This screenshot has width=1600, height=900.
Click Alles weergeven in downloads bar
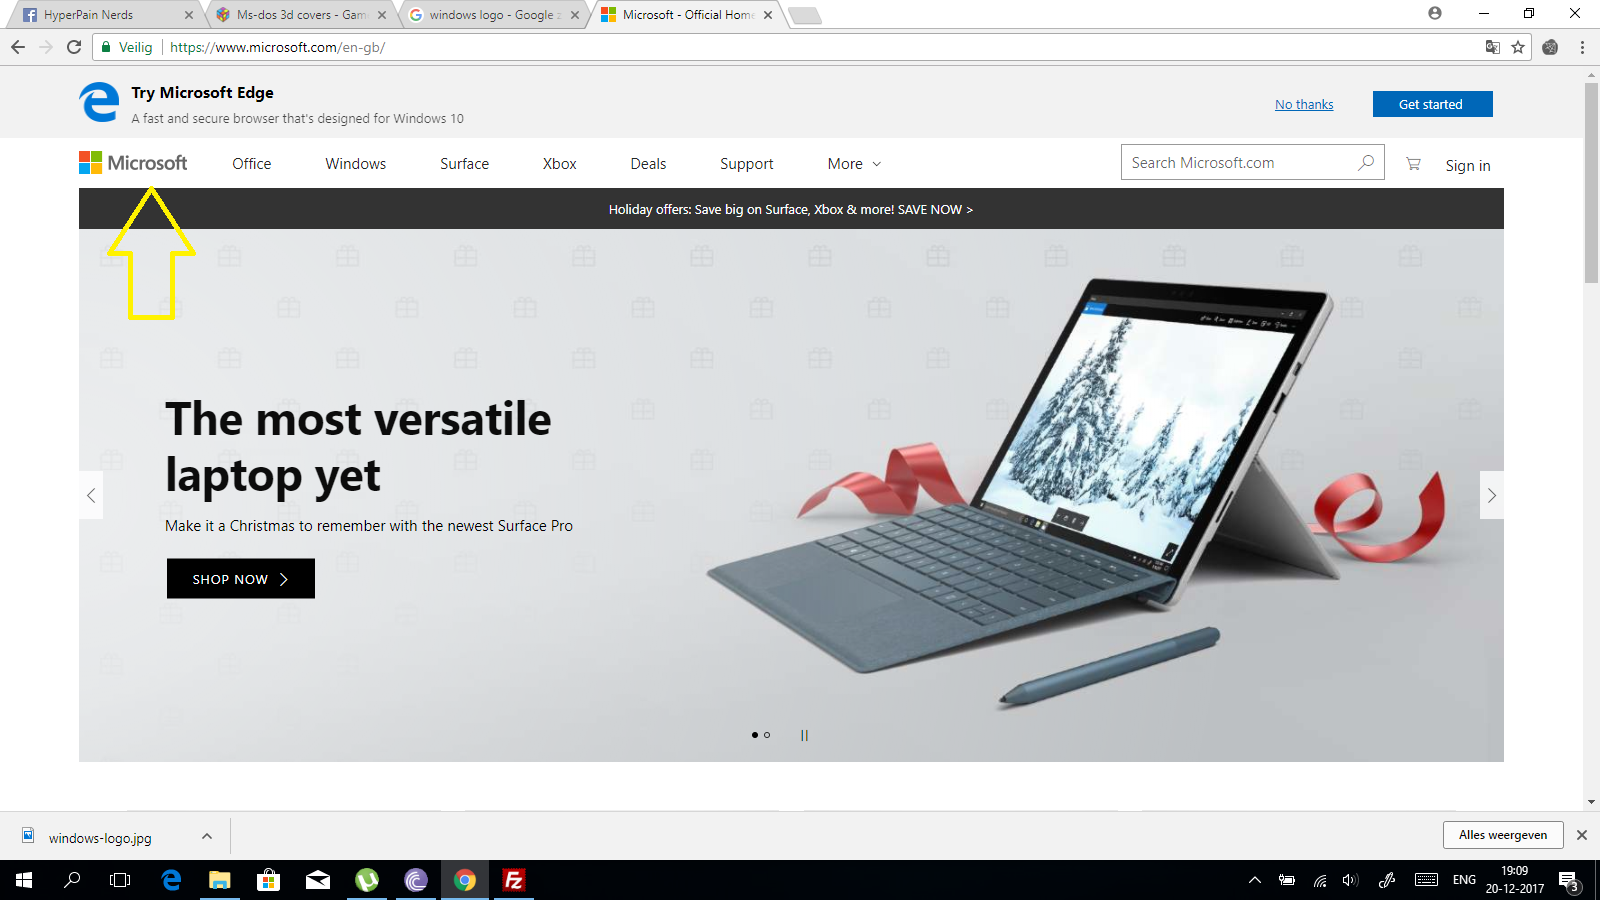coord(1502,835)
